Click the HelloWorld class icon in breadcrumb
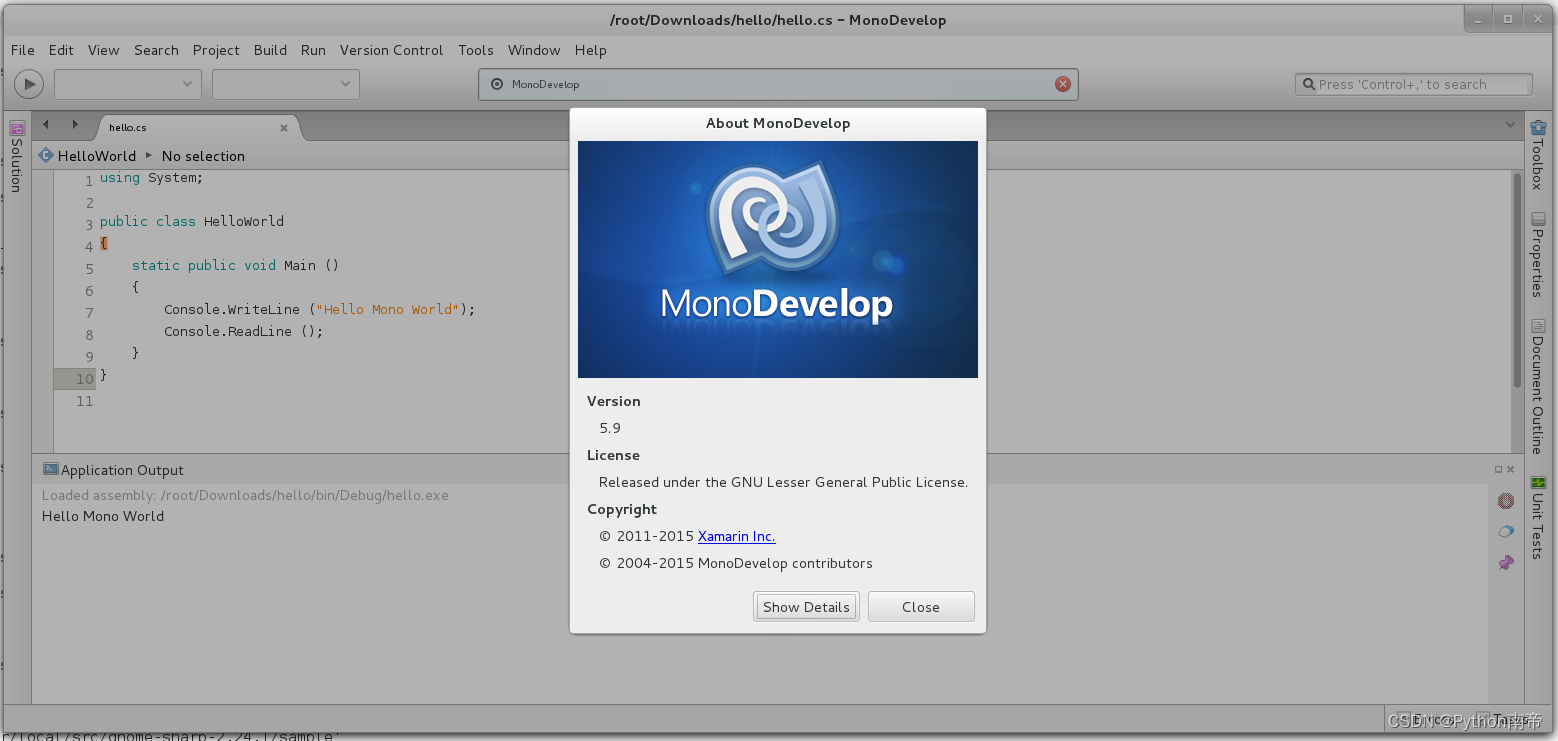The image size is (1558, 741). pyautogui.click(x=46, y=155)
